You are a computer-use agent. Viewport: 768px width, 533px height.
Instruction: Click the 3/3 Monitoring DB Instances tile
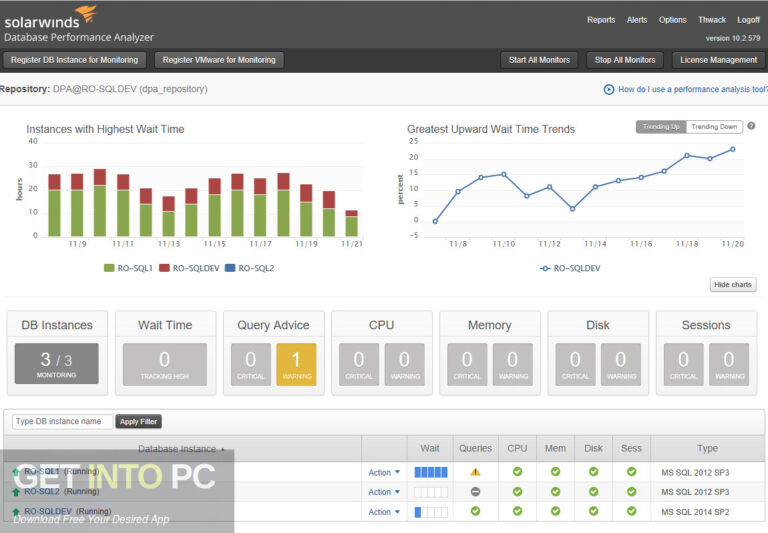[56, 363]
